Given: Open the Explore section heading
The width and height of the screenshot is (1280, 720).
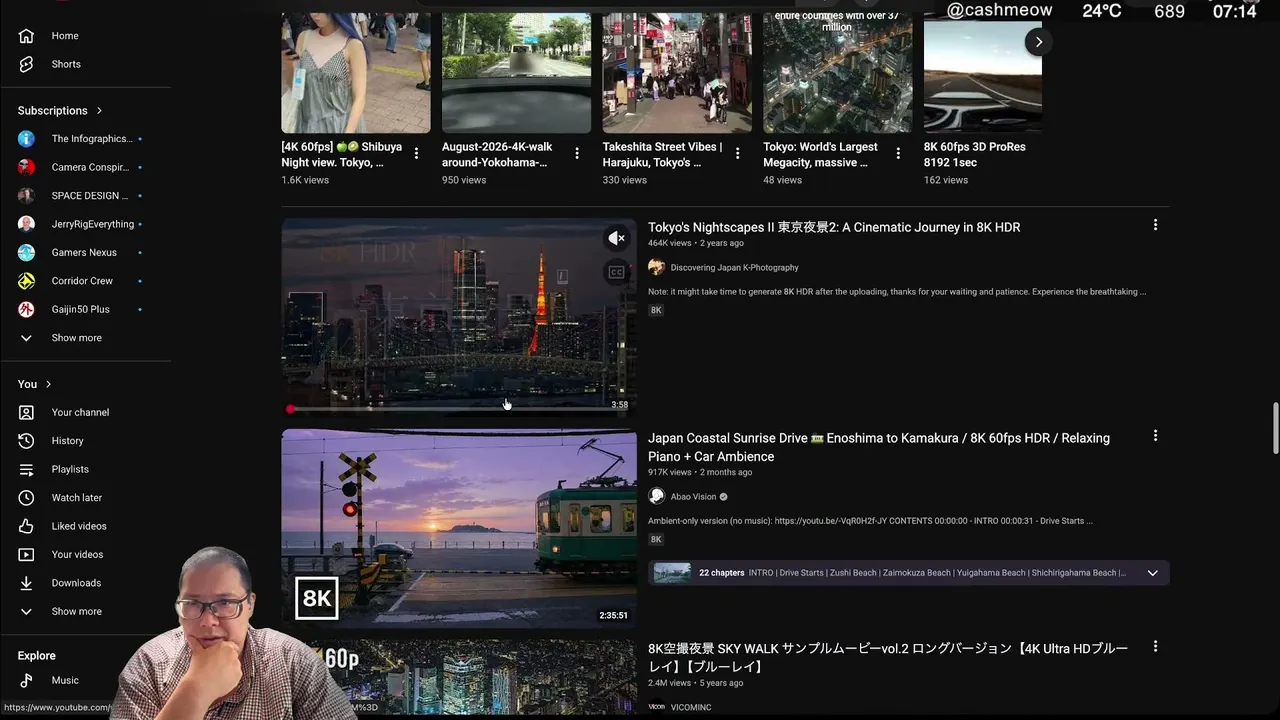Looking at the screenshot, I should coord(37,656).
